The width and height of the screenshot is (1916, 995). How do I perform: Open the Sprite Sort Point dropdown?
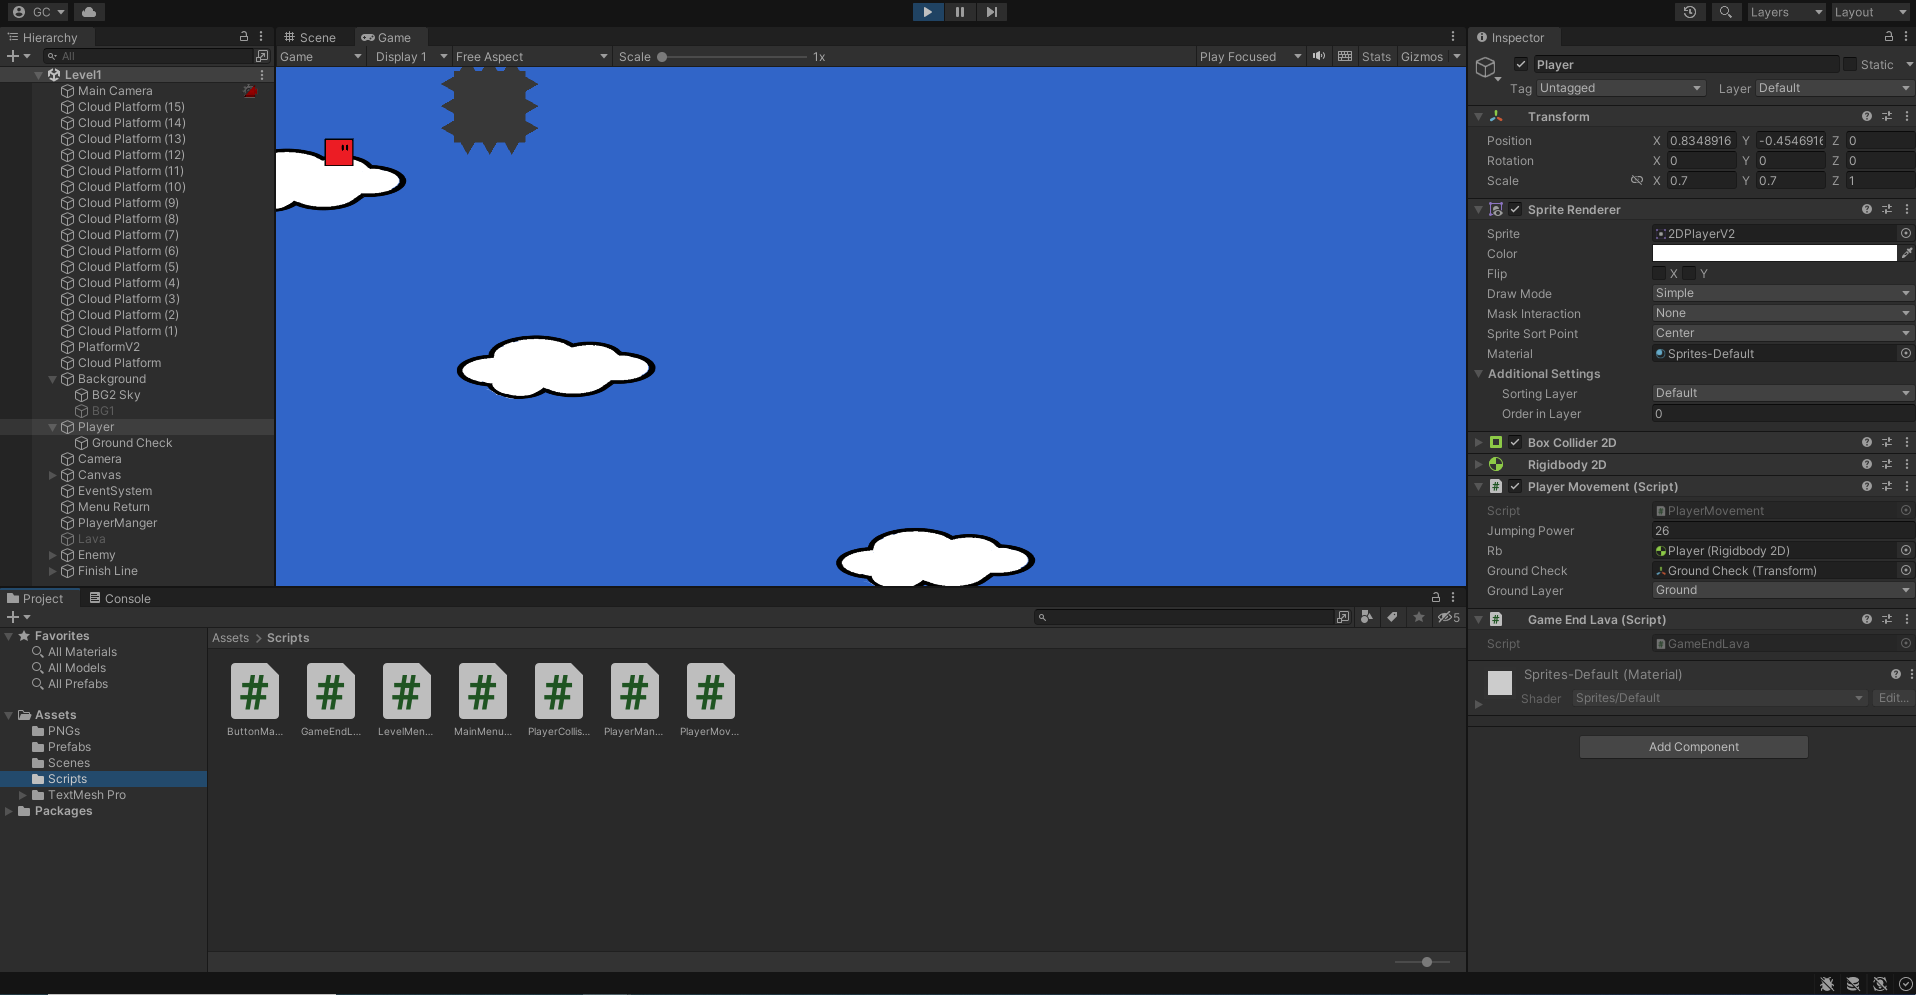1782,333
